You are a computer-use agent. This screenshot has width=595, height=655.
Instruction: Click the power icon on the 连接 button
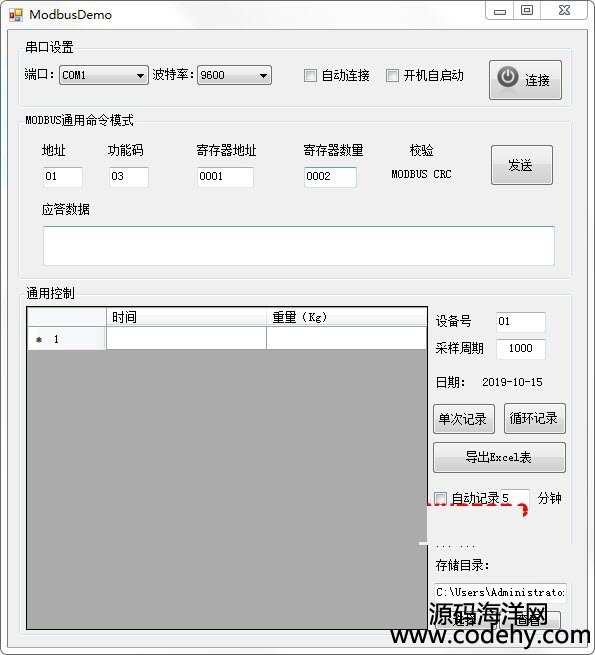[x=508, y=78]
